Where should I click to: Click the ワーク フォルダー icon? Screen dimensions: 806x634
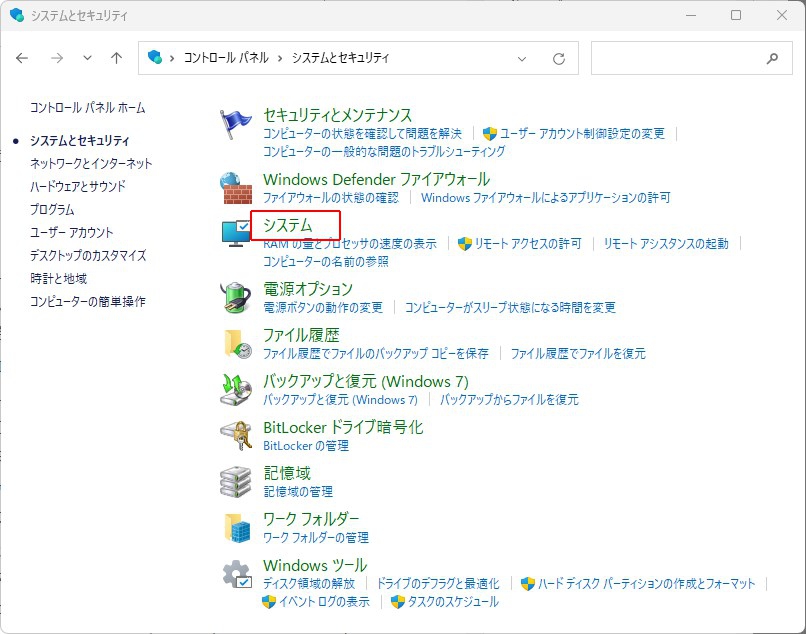[x=236, y=527]
